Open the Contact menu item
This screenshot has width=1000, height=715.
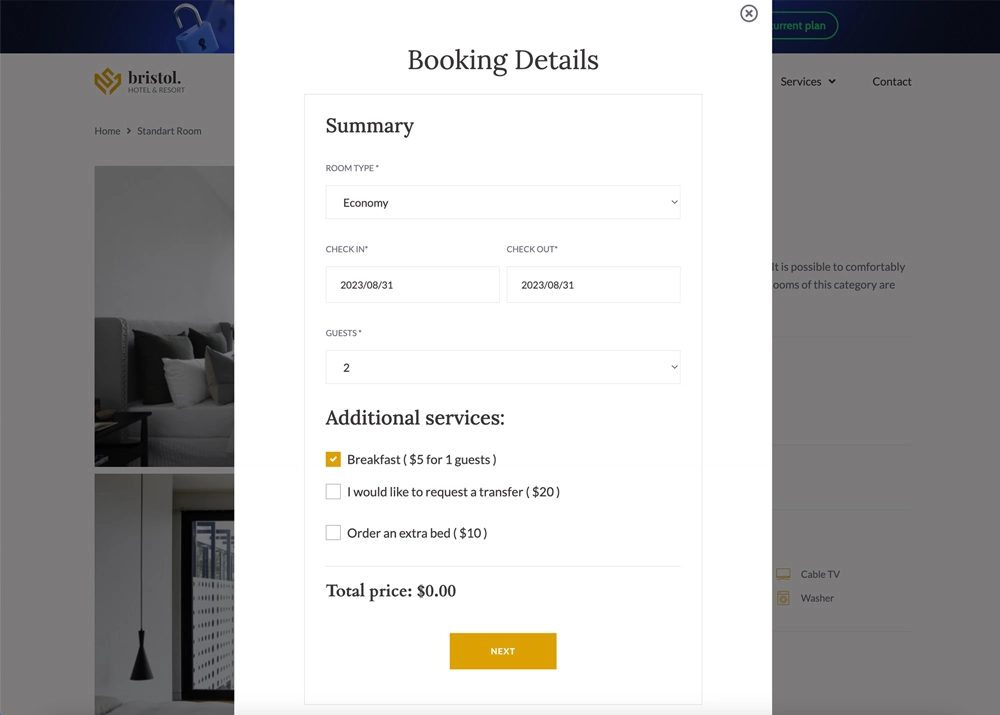891,81
